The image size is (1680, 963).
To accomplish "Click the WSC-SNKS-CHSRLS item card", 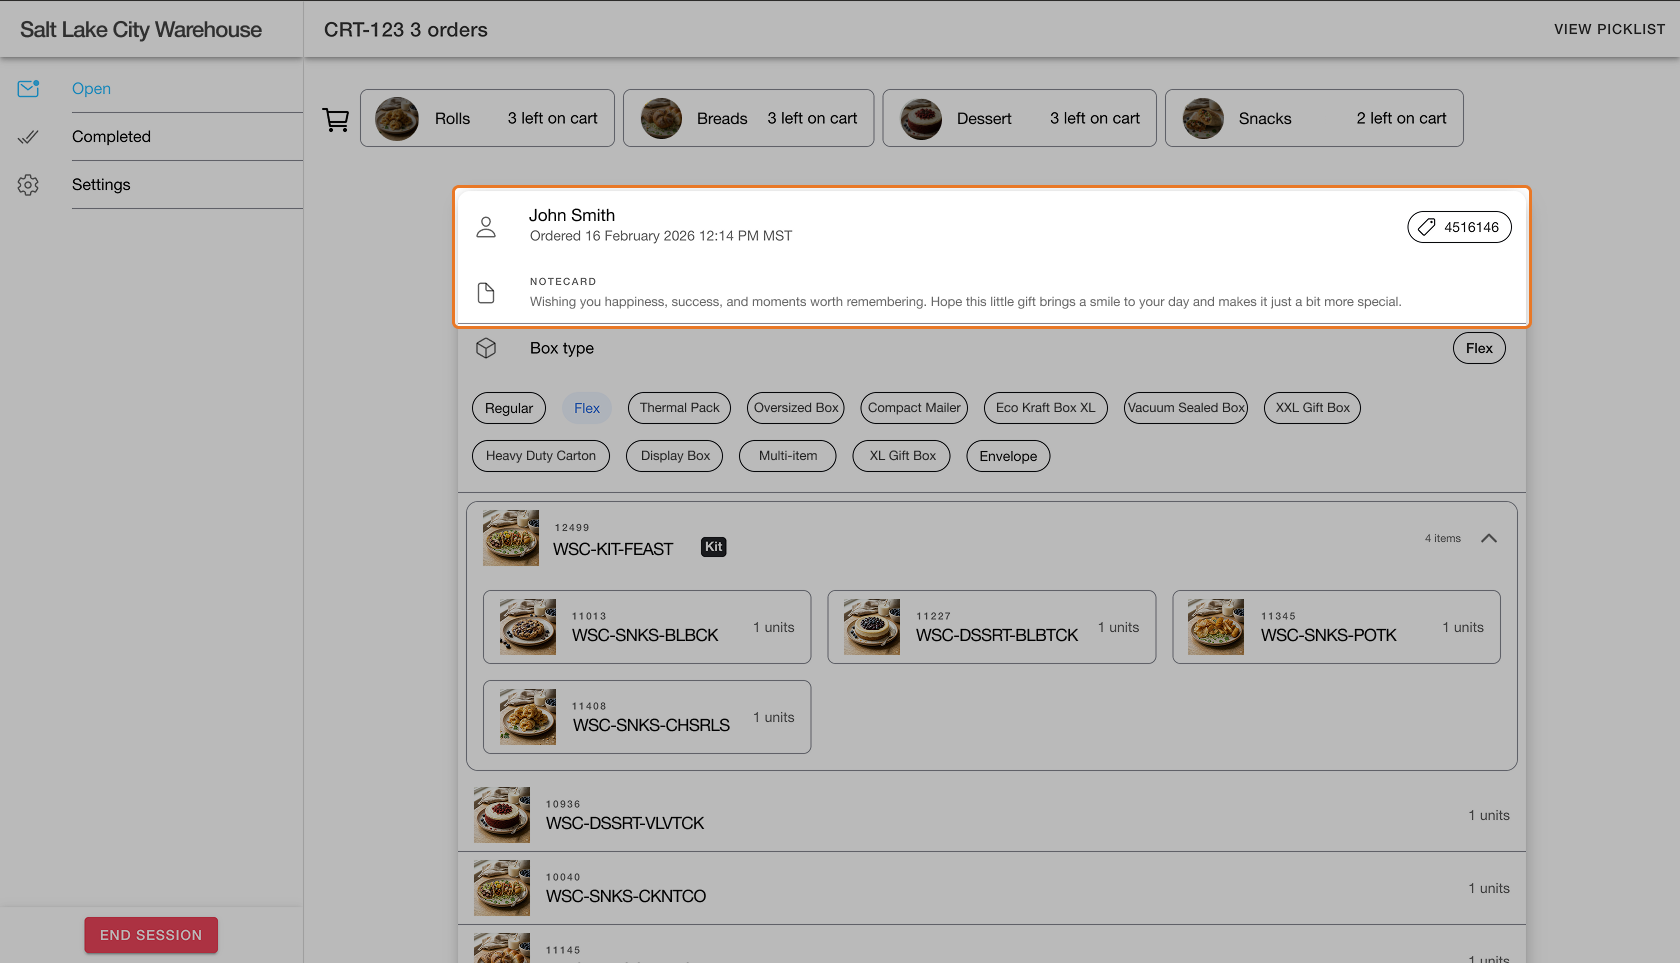I will (x=647, y=717).
